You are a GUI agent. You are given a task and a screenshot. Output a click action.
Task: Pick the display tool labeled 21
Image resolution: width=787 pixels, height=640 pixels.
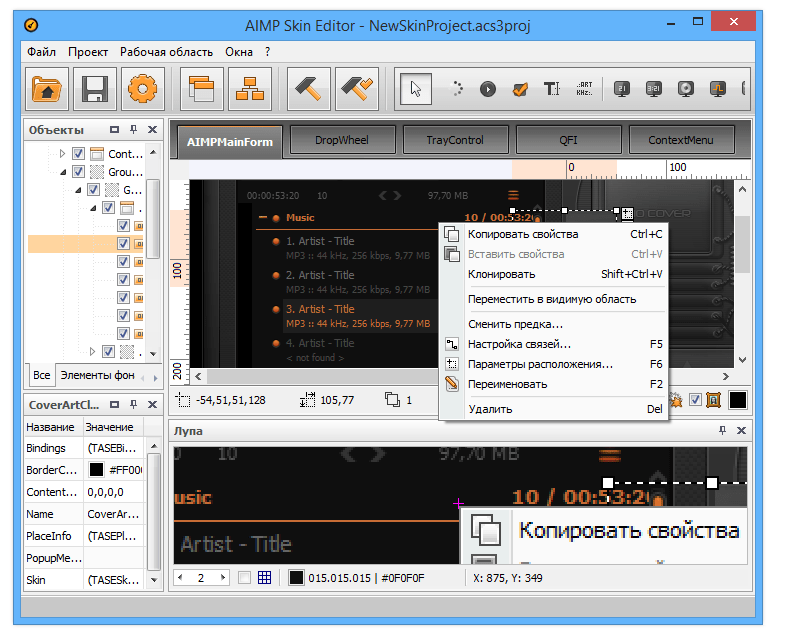(x=622, y=89)
